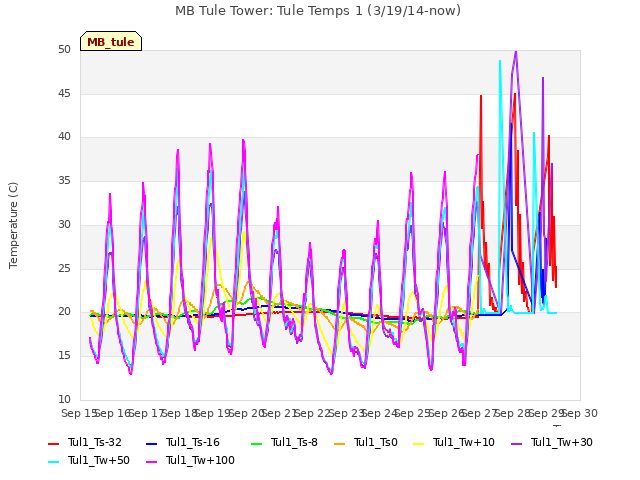
Task: Click the Temperature (C) axis label
Action: (x=13, y=225)
